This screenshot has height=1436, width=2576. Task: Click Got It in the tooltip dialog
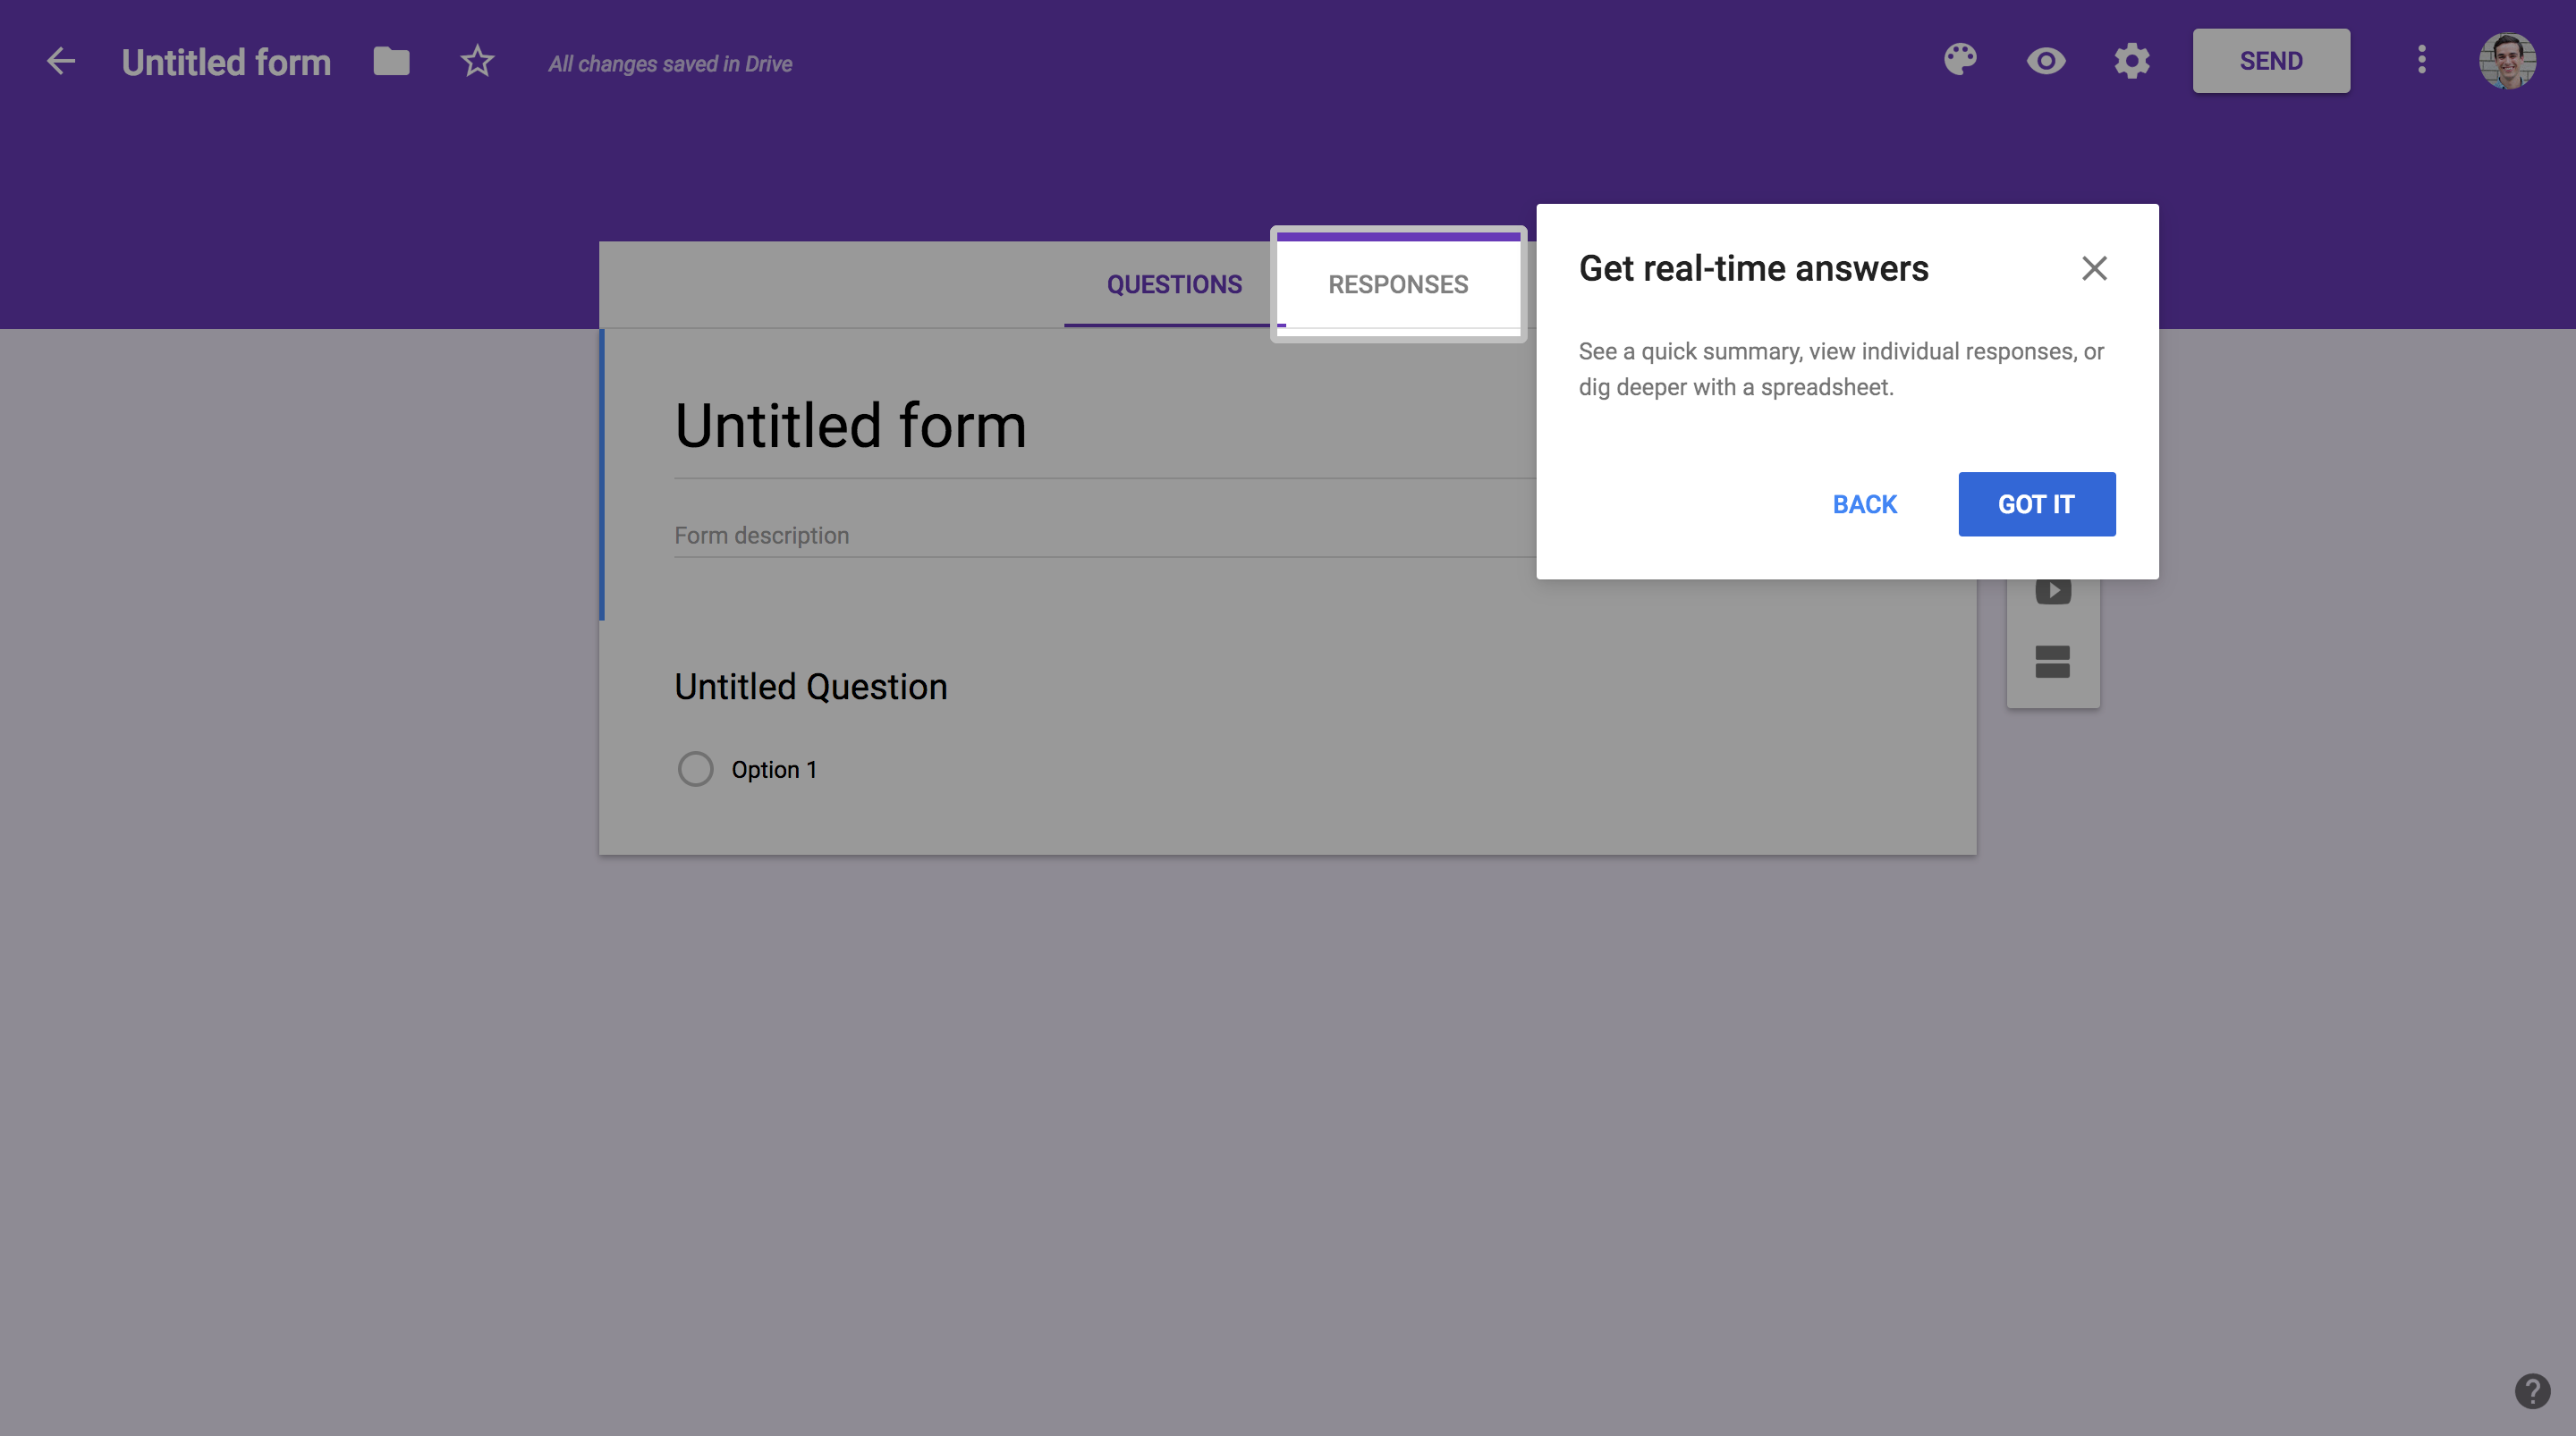2036,504
